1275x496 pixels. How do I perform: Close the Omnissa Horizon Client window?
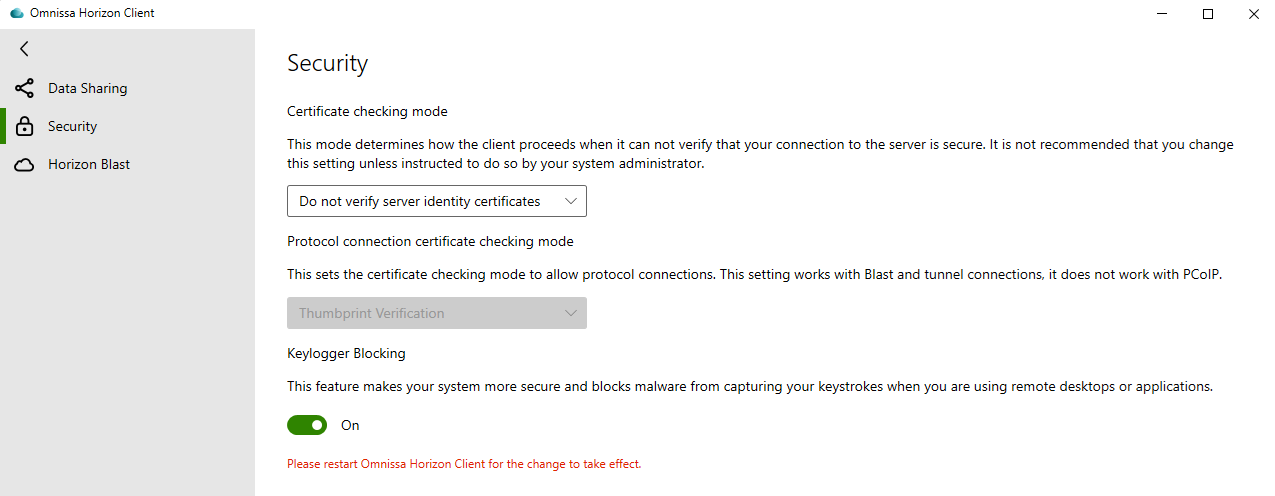pyautogui.click(x=1253, y=14)
